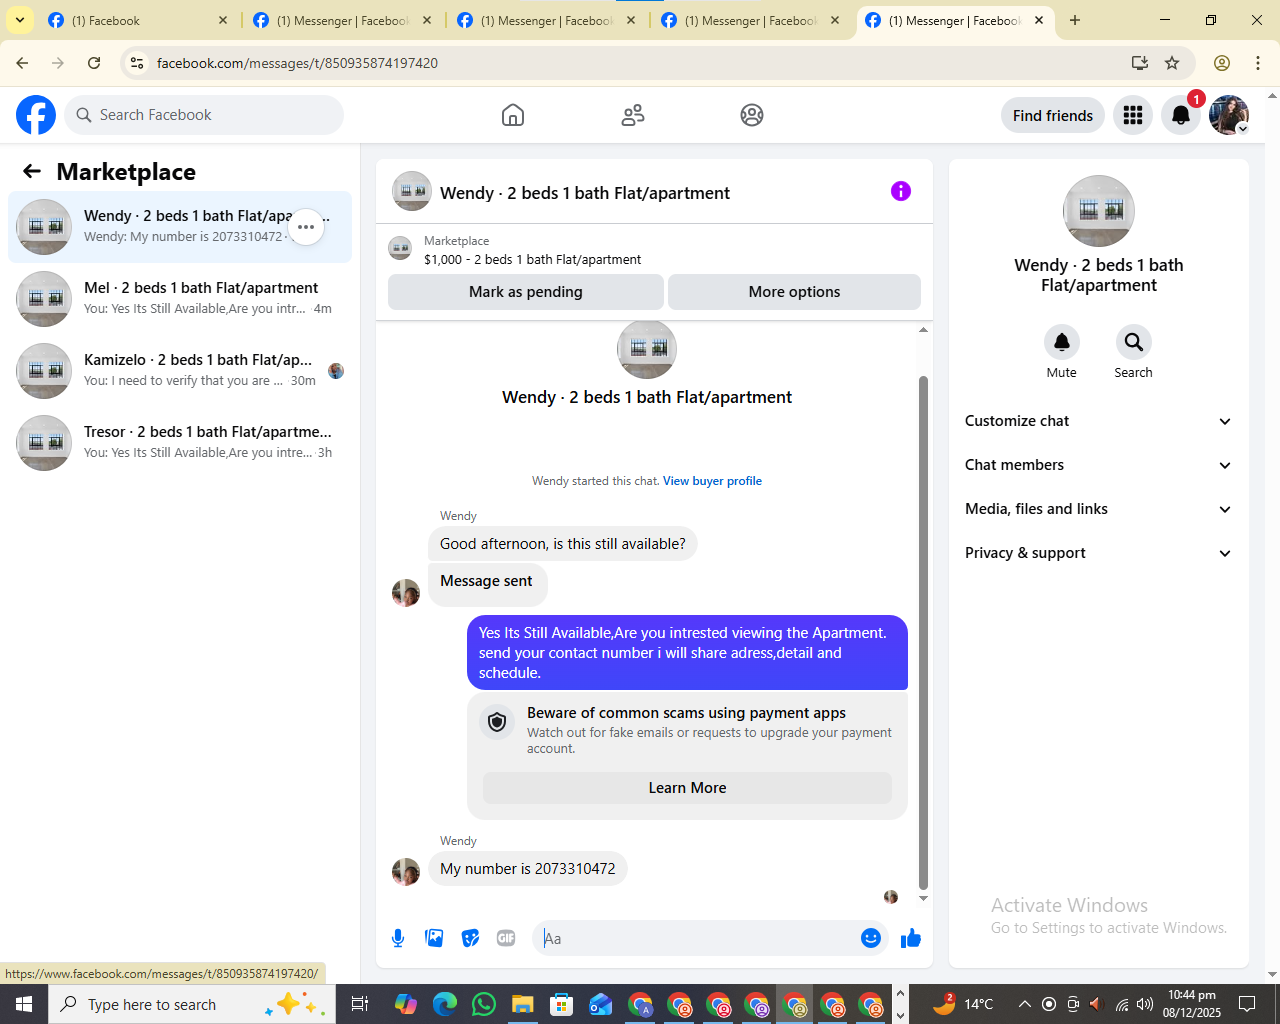Click the chat scrollbar up arrow
This screenshot has height=1024, width=1280.
click(x=923, y=330)
